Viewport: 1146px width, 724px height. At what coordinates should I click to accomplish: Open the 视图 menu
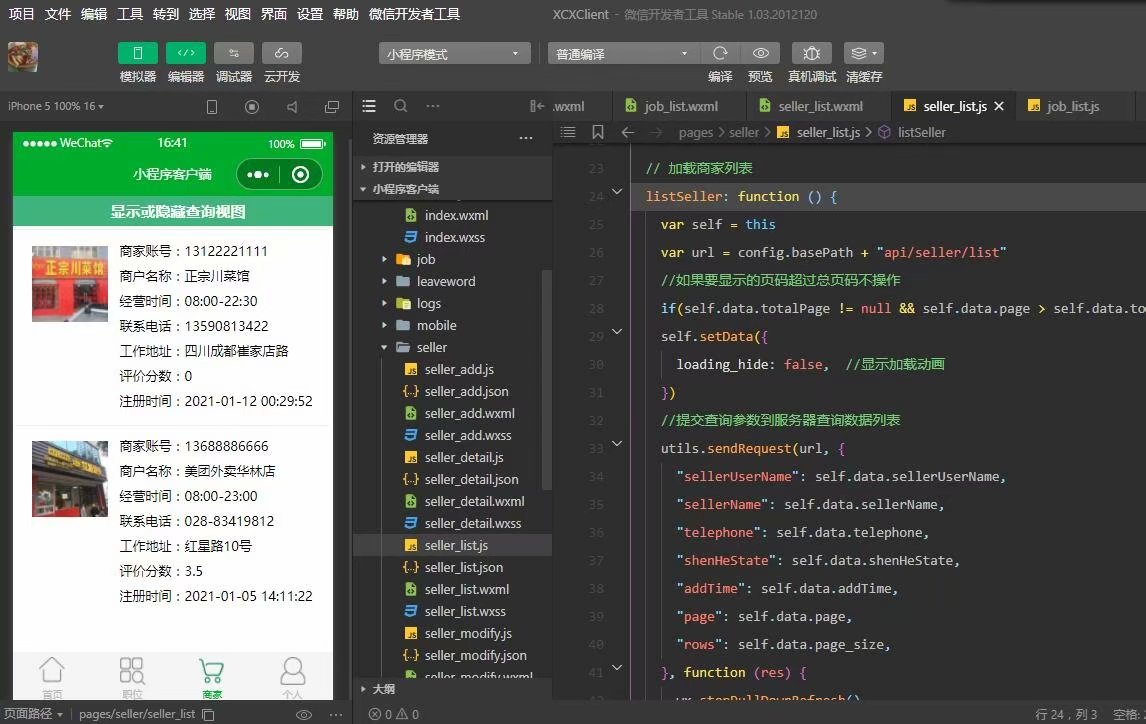coord(238,14)
